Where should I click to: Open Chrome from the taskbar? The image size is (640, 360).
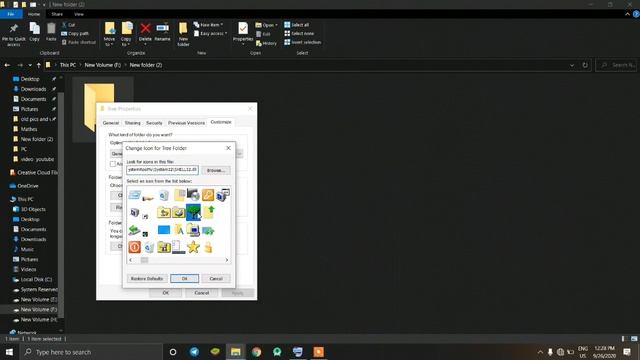pyautogui.click(x=256, y=352)
